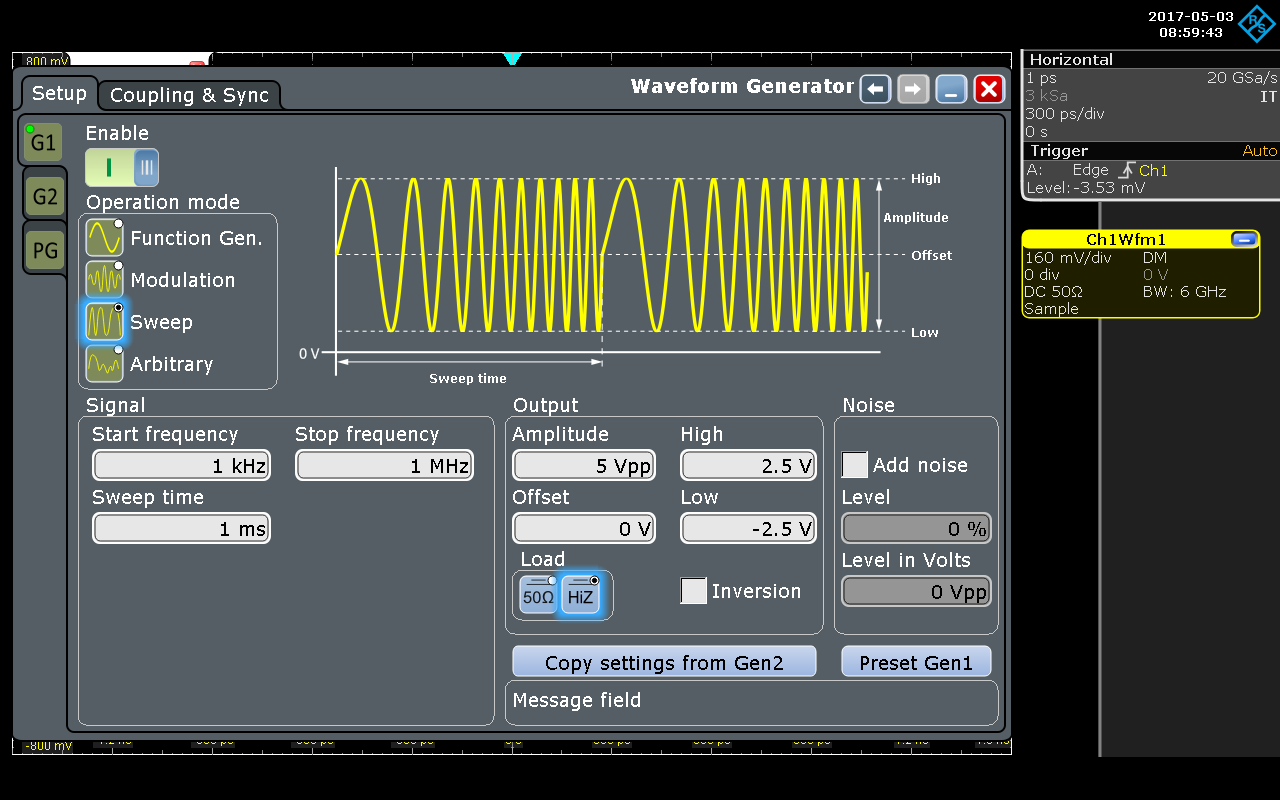
Task: Open the G2 generator tab
Action: 45,196
